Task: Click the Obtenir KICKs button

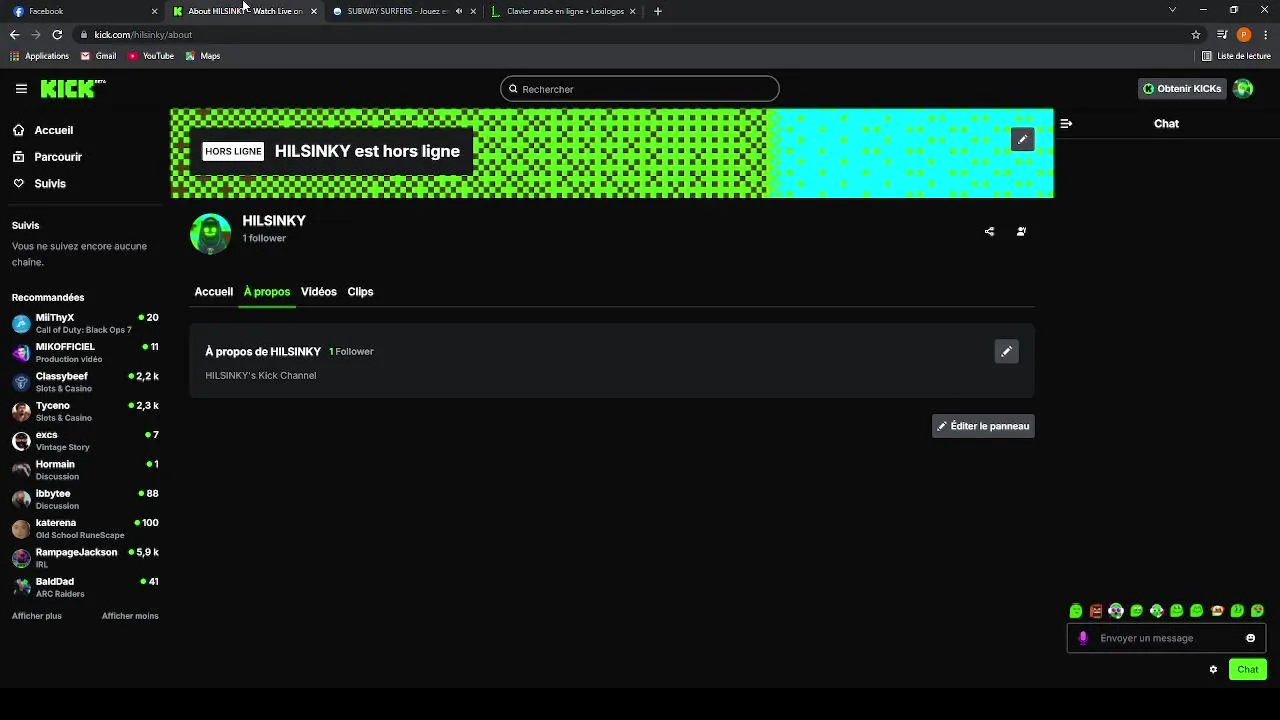Action: [x=1182, y=89]
